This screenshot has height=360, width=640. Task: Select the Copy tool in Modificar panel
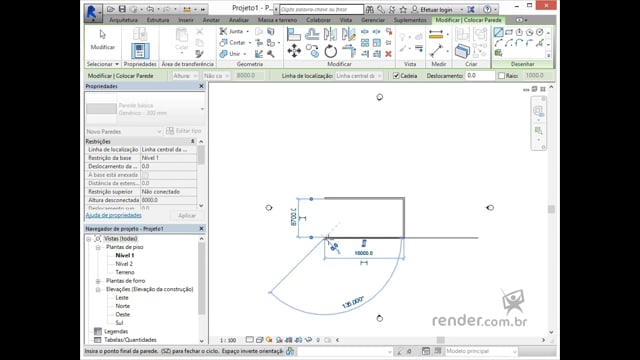click(313, 51)
